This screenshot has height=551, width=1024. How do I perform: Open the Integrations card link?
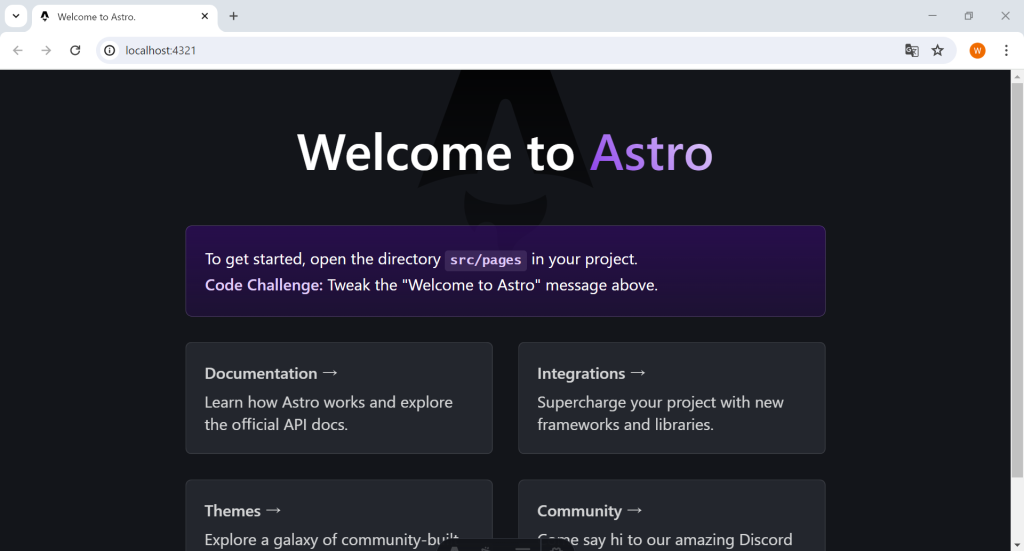[671, 398]
